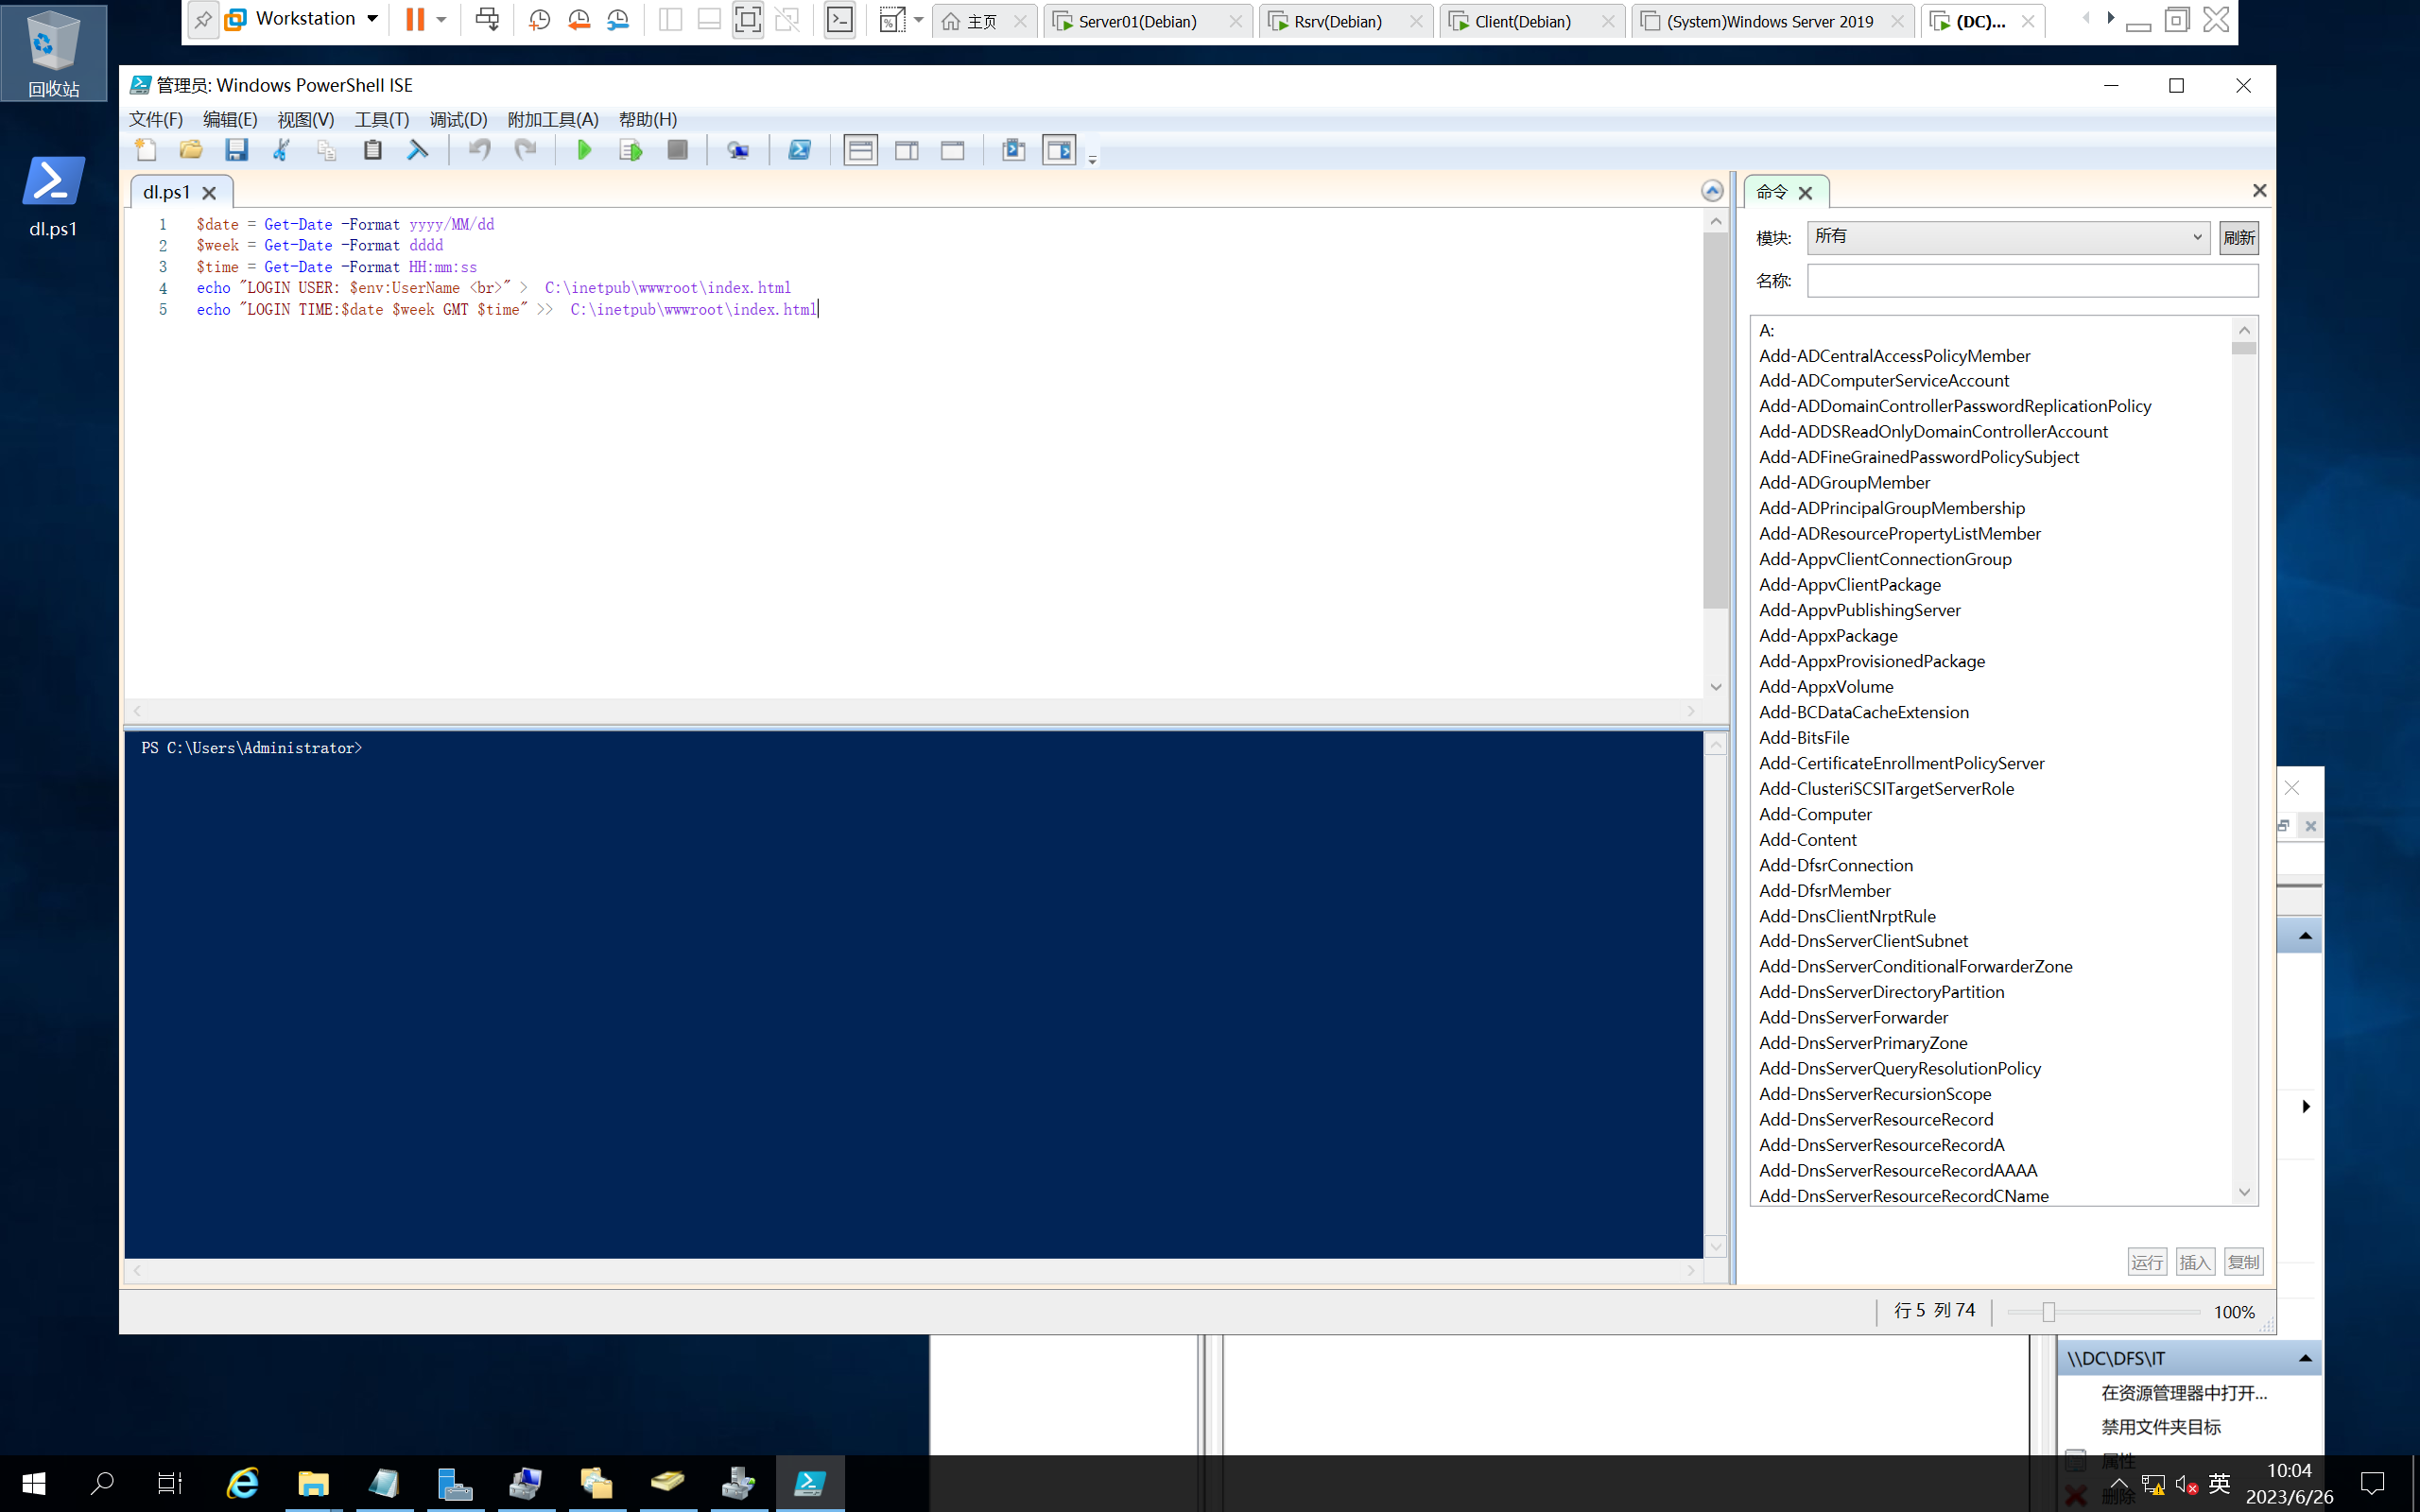Click the Clear Console Pane icon

pyautogui.click(x=418, y=150)
